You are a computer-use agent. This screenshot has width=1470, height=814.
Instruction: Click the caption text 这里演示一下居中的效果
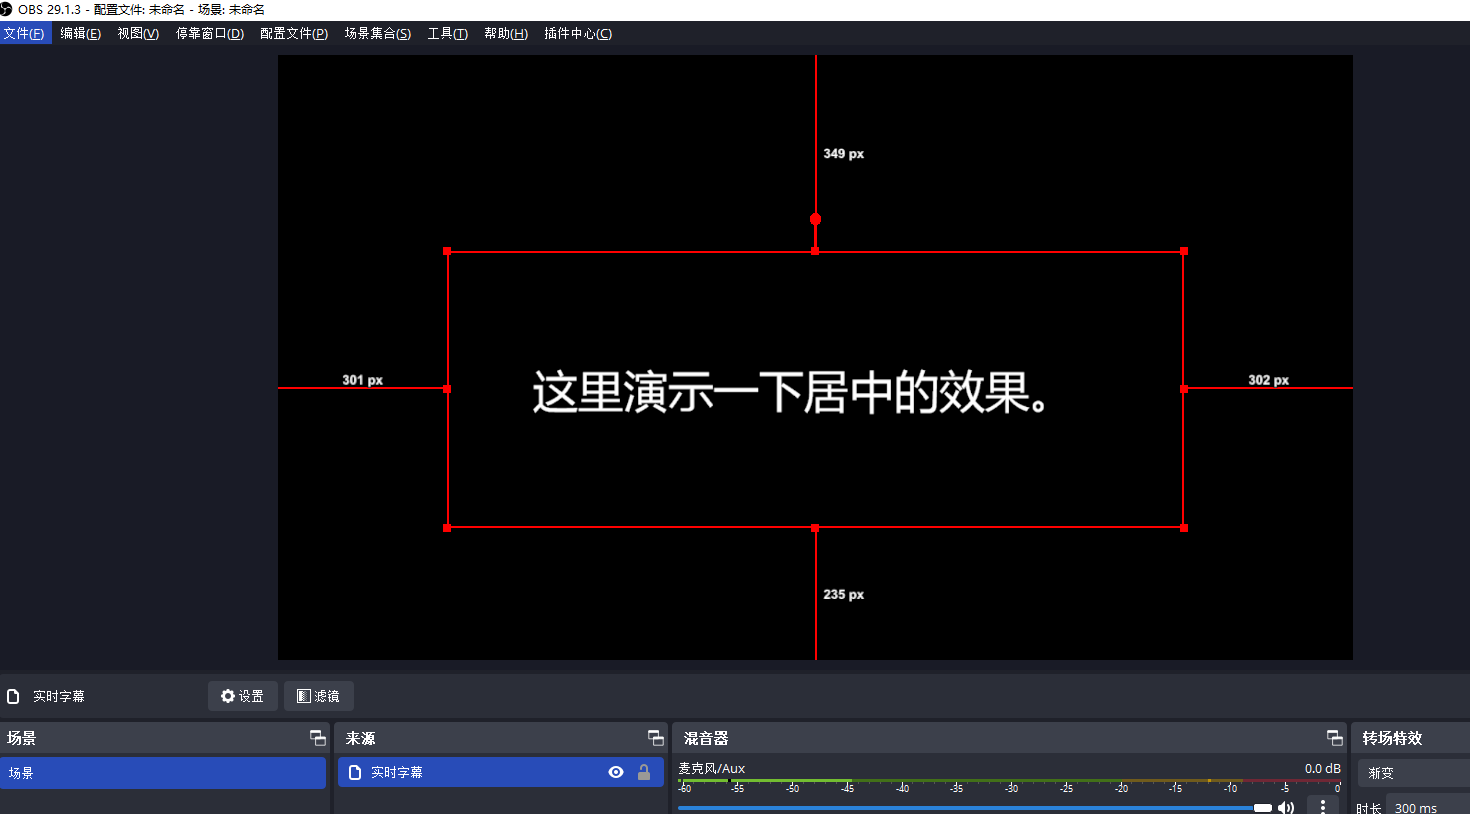click(x=791, y=392)
